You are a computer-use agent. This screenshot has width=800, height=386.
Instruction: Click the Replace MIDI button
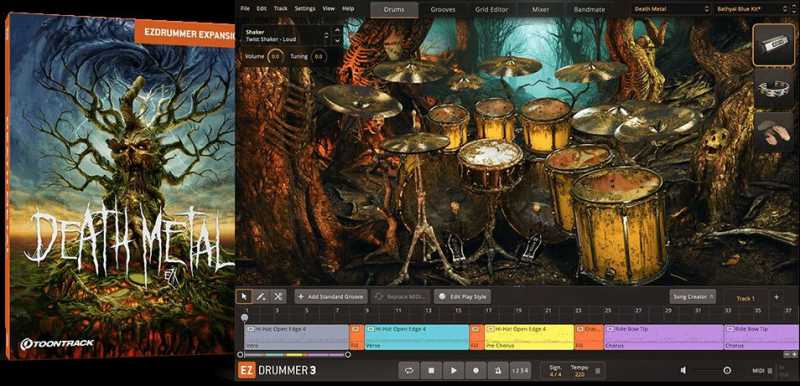pyautogui.click(x=401, y=296)
